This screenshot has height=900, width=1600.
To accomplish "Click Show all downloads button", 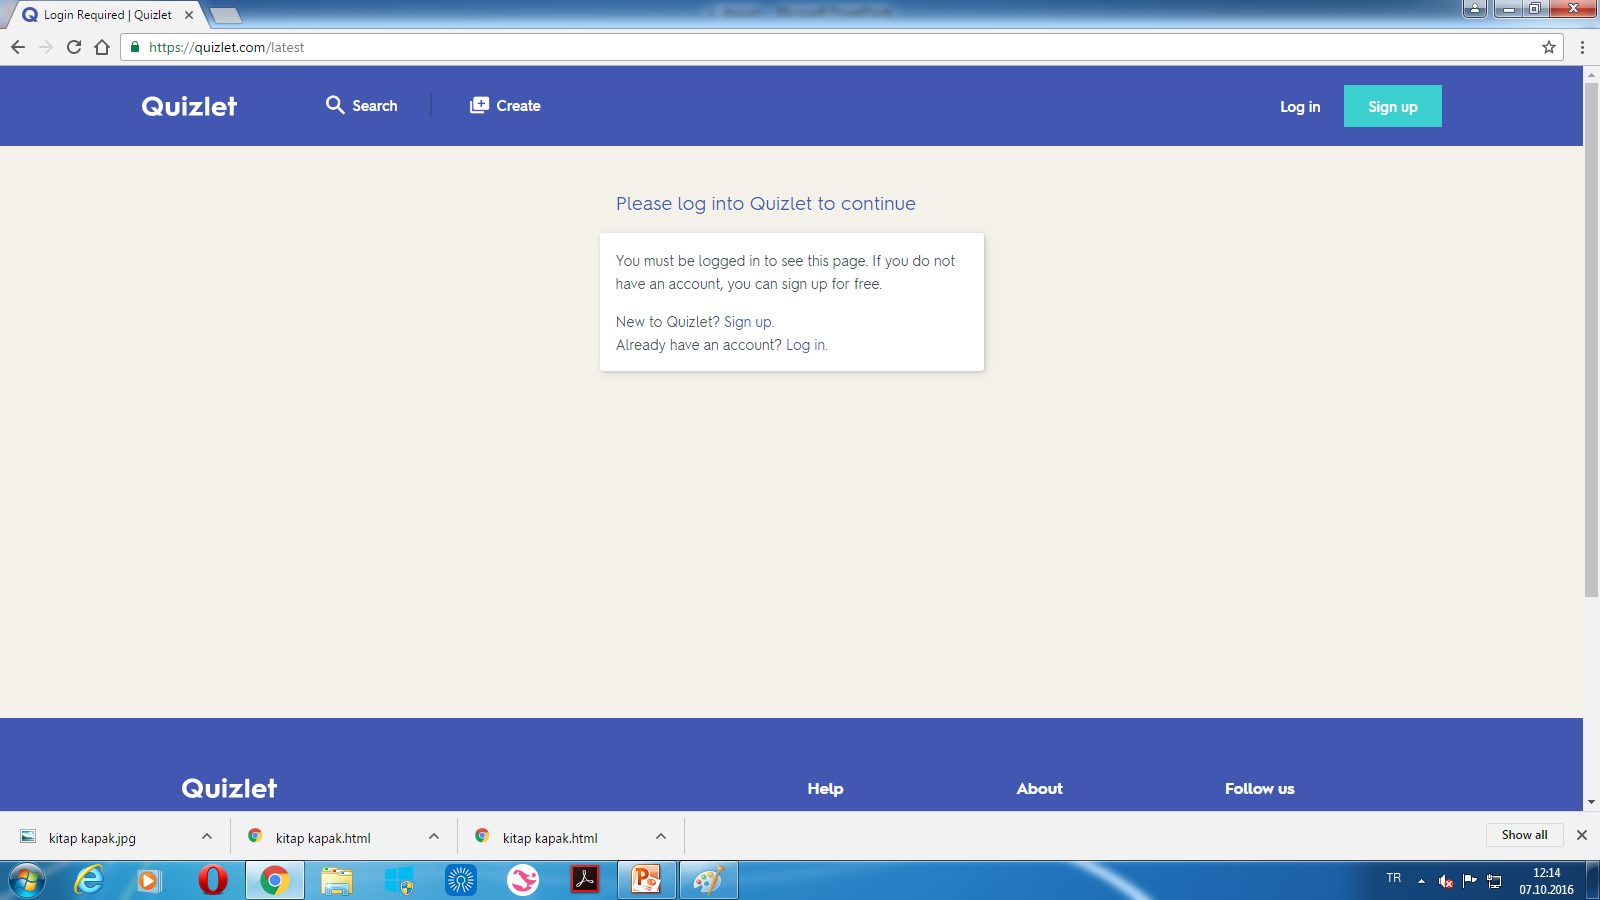I will tap(1524, 835).
